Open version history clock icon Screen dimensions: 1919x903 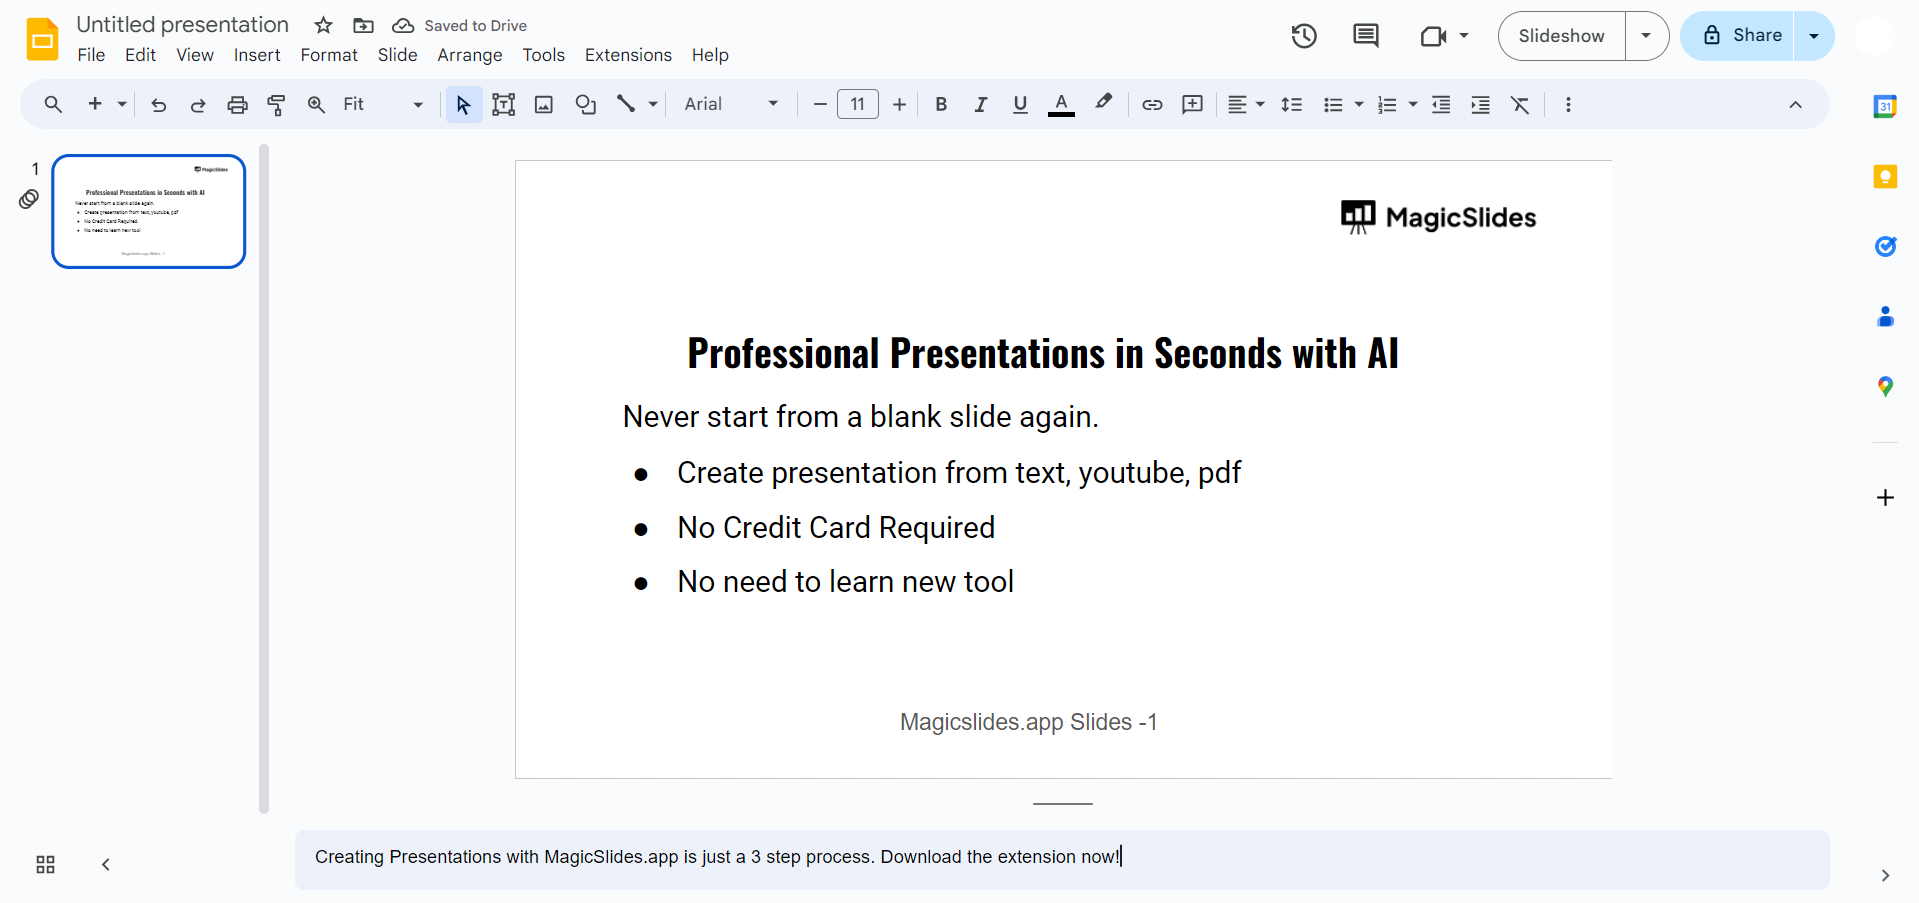tap(1304, 36)
